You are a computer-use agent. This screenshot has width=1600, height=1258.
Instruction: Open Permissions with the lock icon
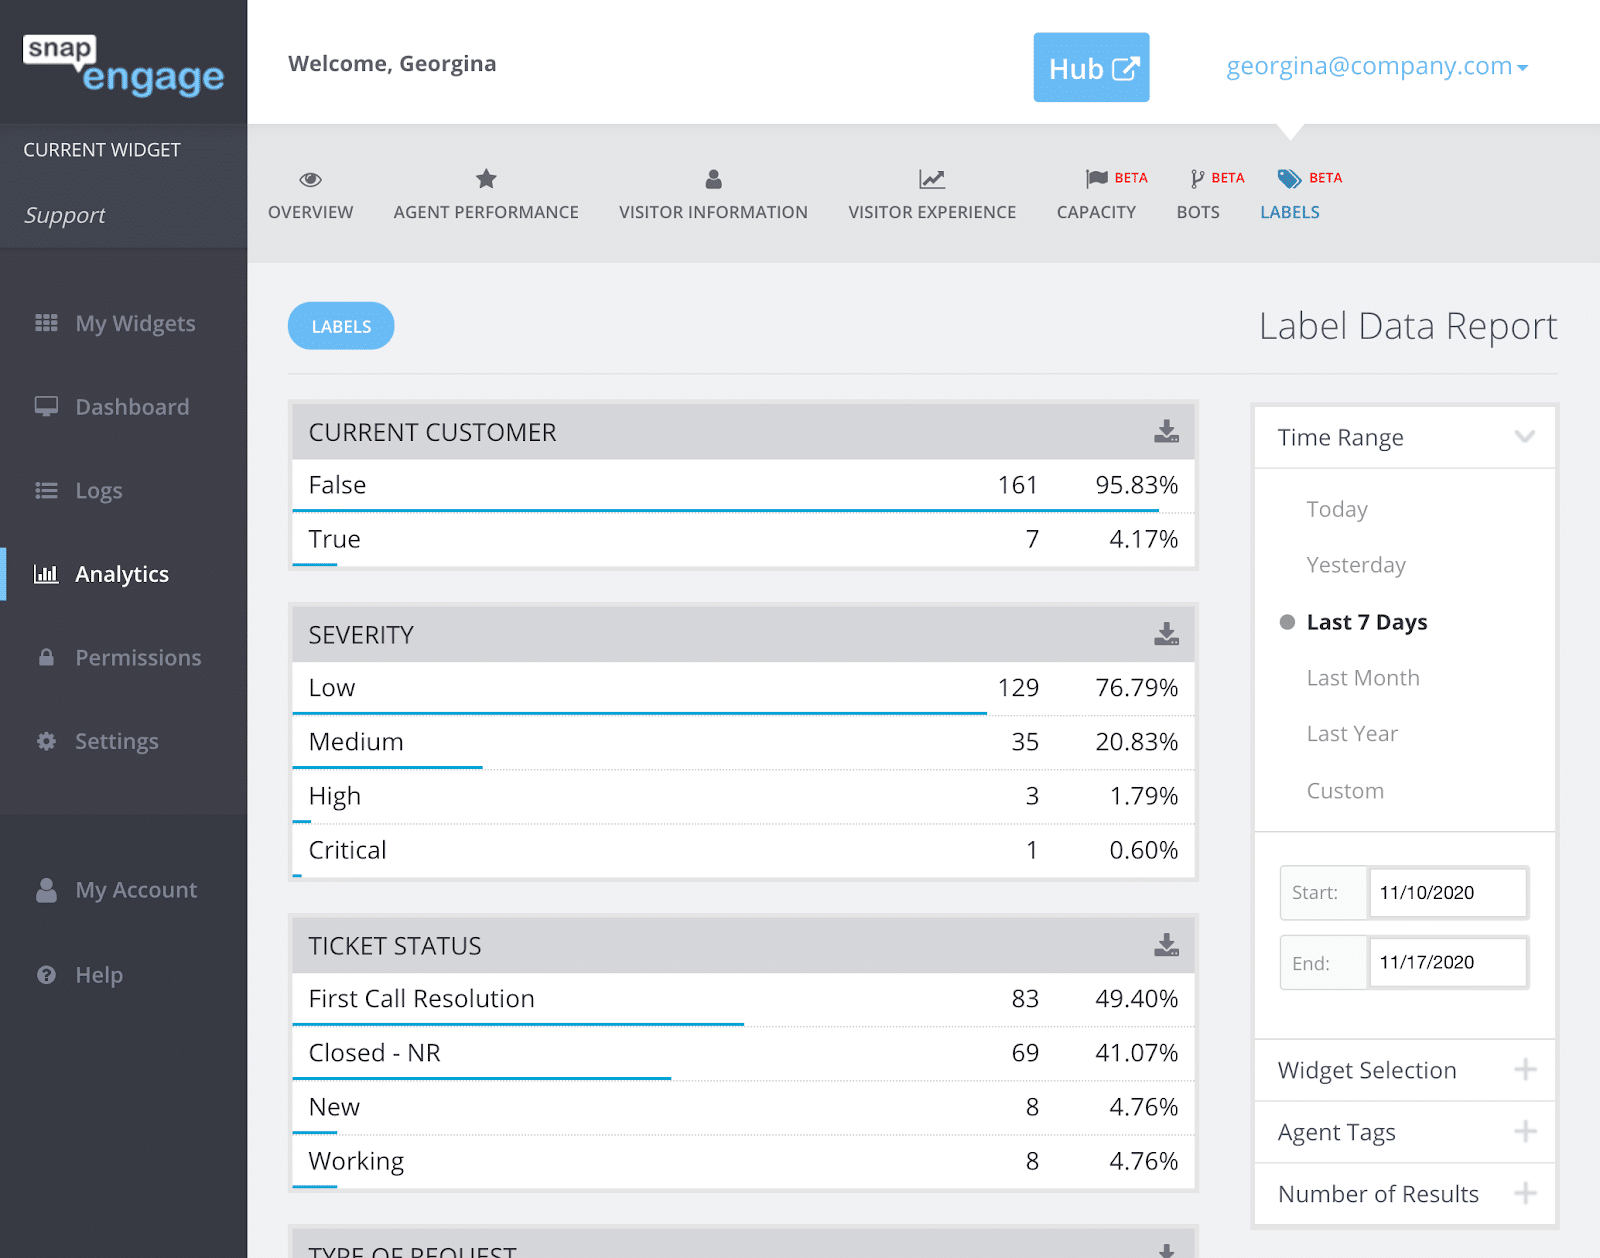tap(46, 657)
